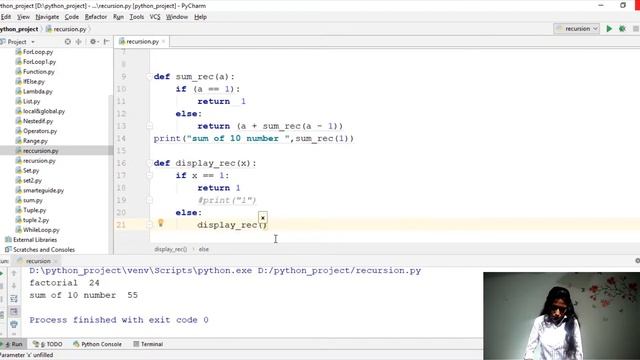This screenshot has height=360, width=640.
Task: Toggle the Run tool window button
Action: point(12,344)
